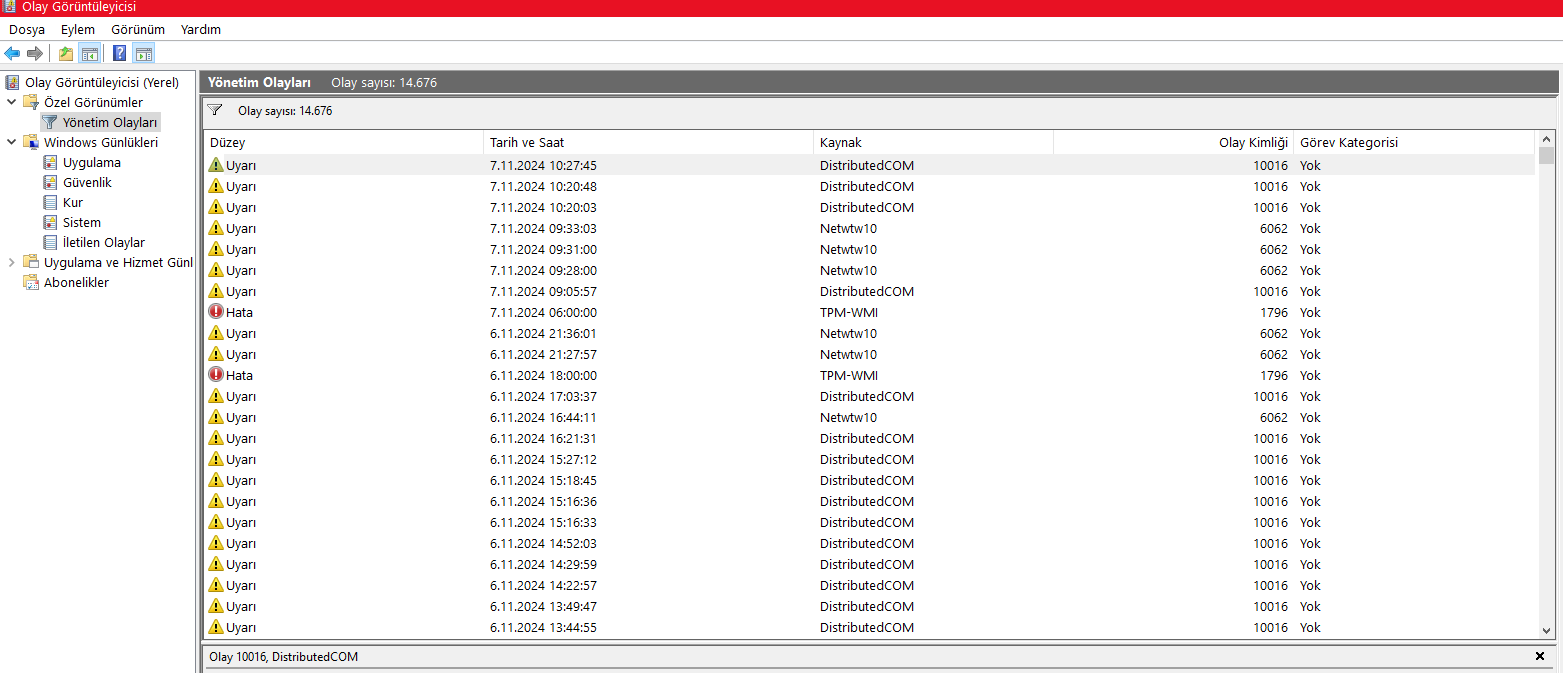Click the warning icon of the 7.11.2024 10:27:45 event
Viewport: 1563px width, 673px height.
[216, 165]
